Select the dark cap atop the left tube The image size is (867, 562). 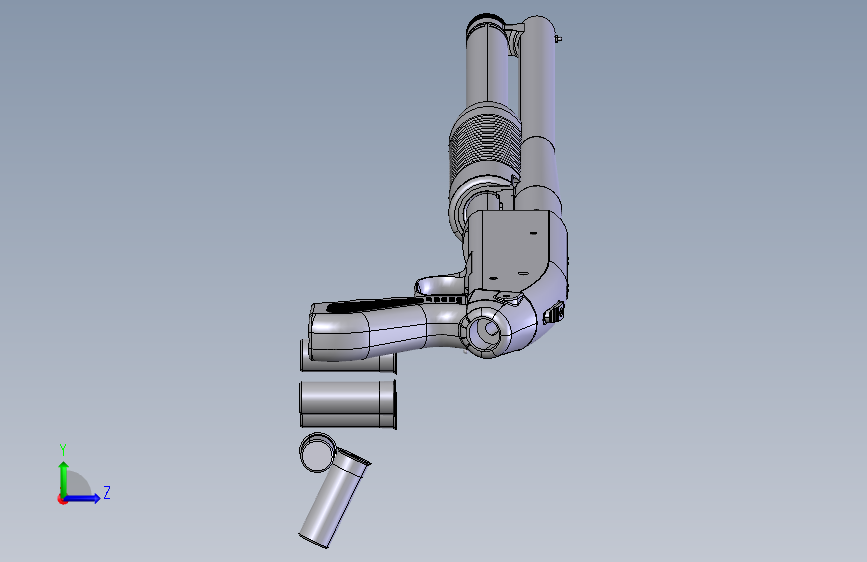pyautogui.click(x=485, y=22)
